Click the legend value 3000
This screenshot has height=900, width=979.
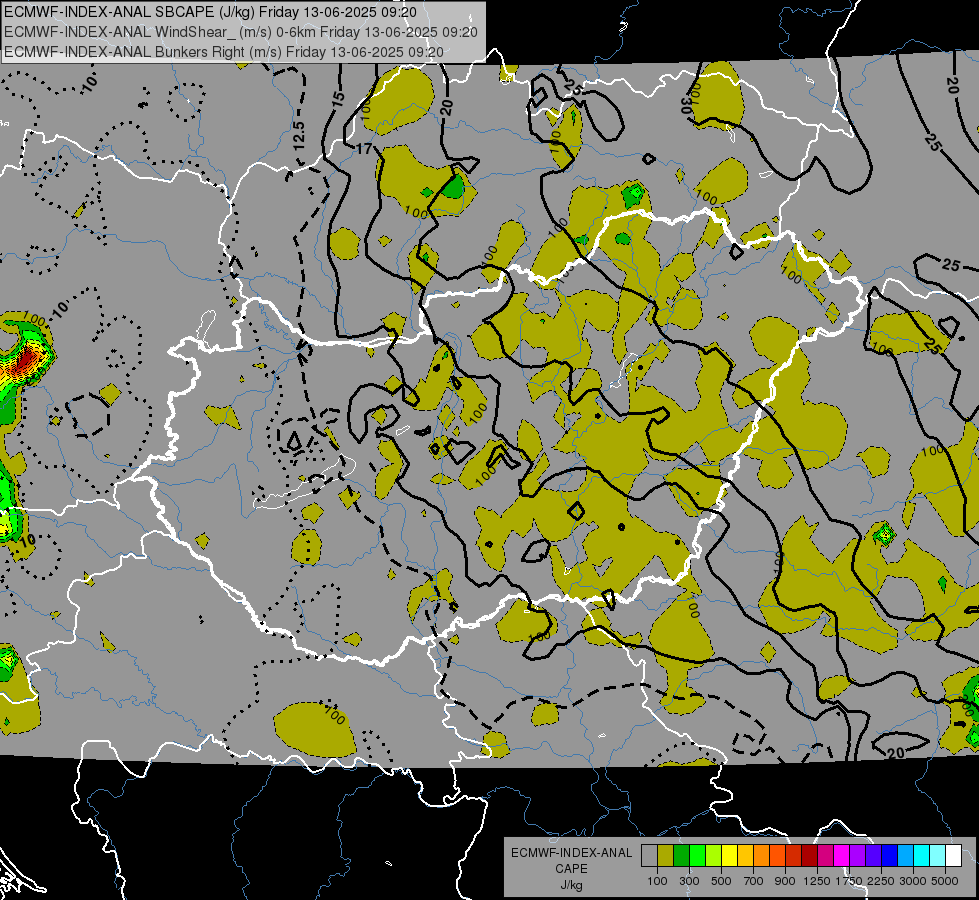913,881
